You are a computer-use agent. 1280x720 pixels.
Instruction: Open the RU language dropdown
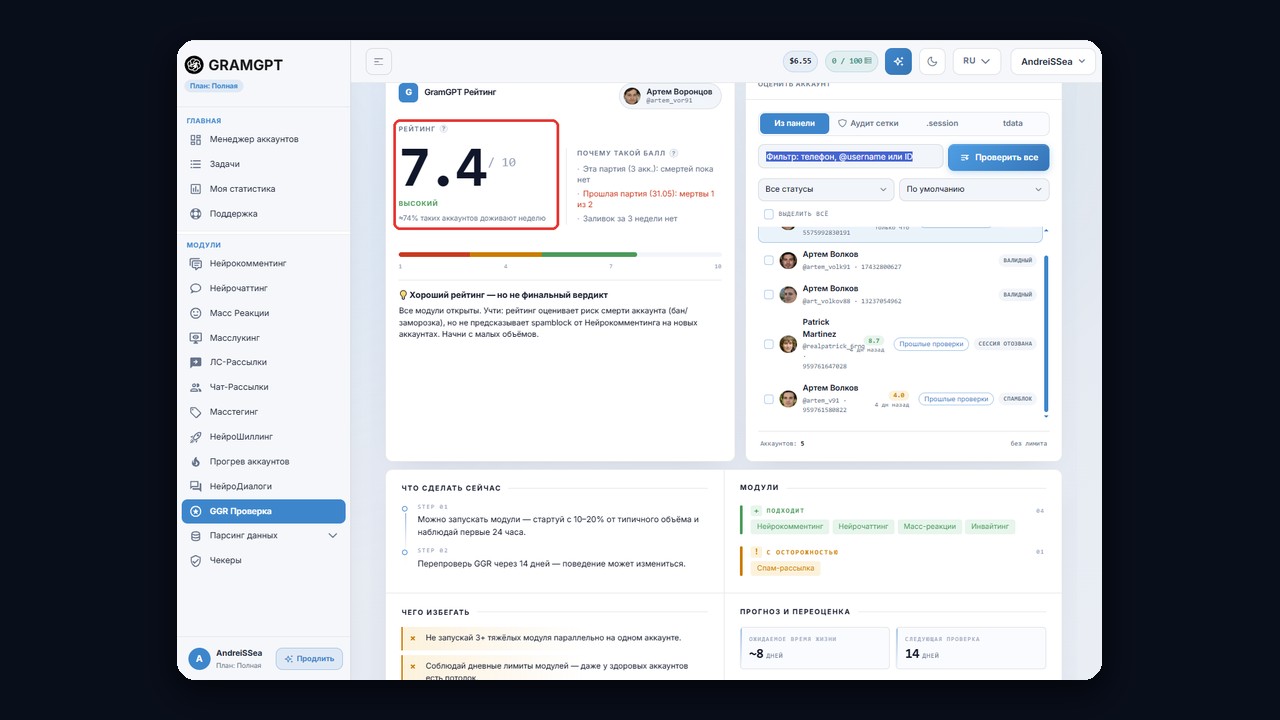pyautogui.click(x=977, y=61)
